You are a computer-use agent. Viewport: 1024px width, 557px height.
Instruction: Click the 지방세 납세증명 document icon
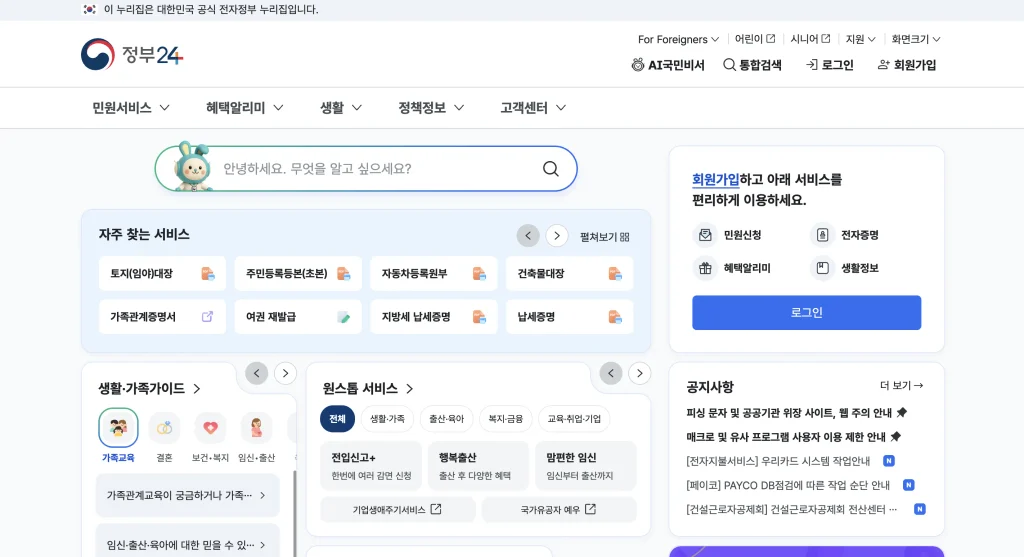[479, 317]
